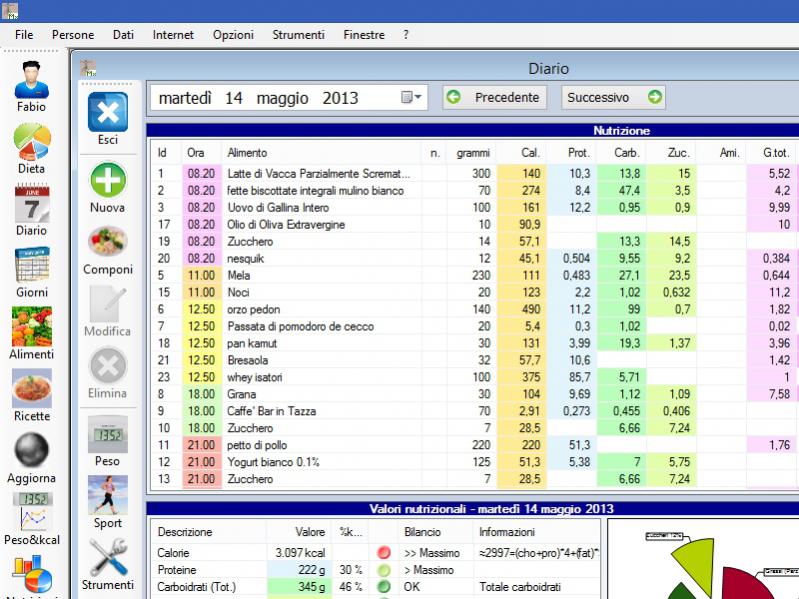Go to next day with Successivo
Screen dimensions: 799x599
coord(613,98)
